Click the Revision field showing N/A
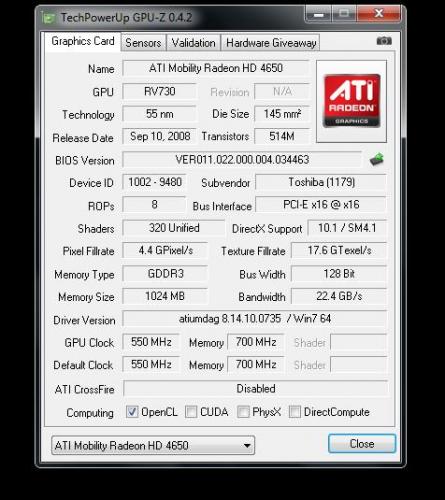Image resolution: width=445 pixels, height=500 pixels. click(282, 91)
